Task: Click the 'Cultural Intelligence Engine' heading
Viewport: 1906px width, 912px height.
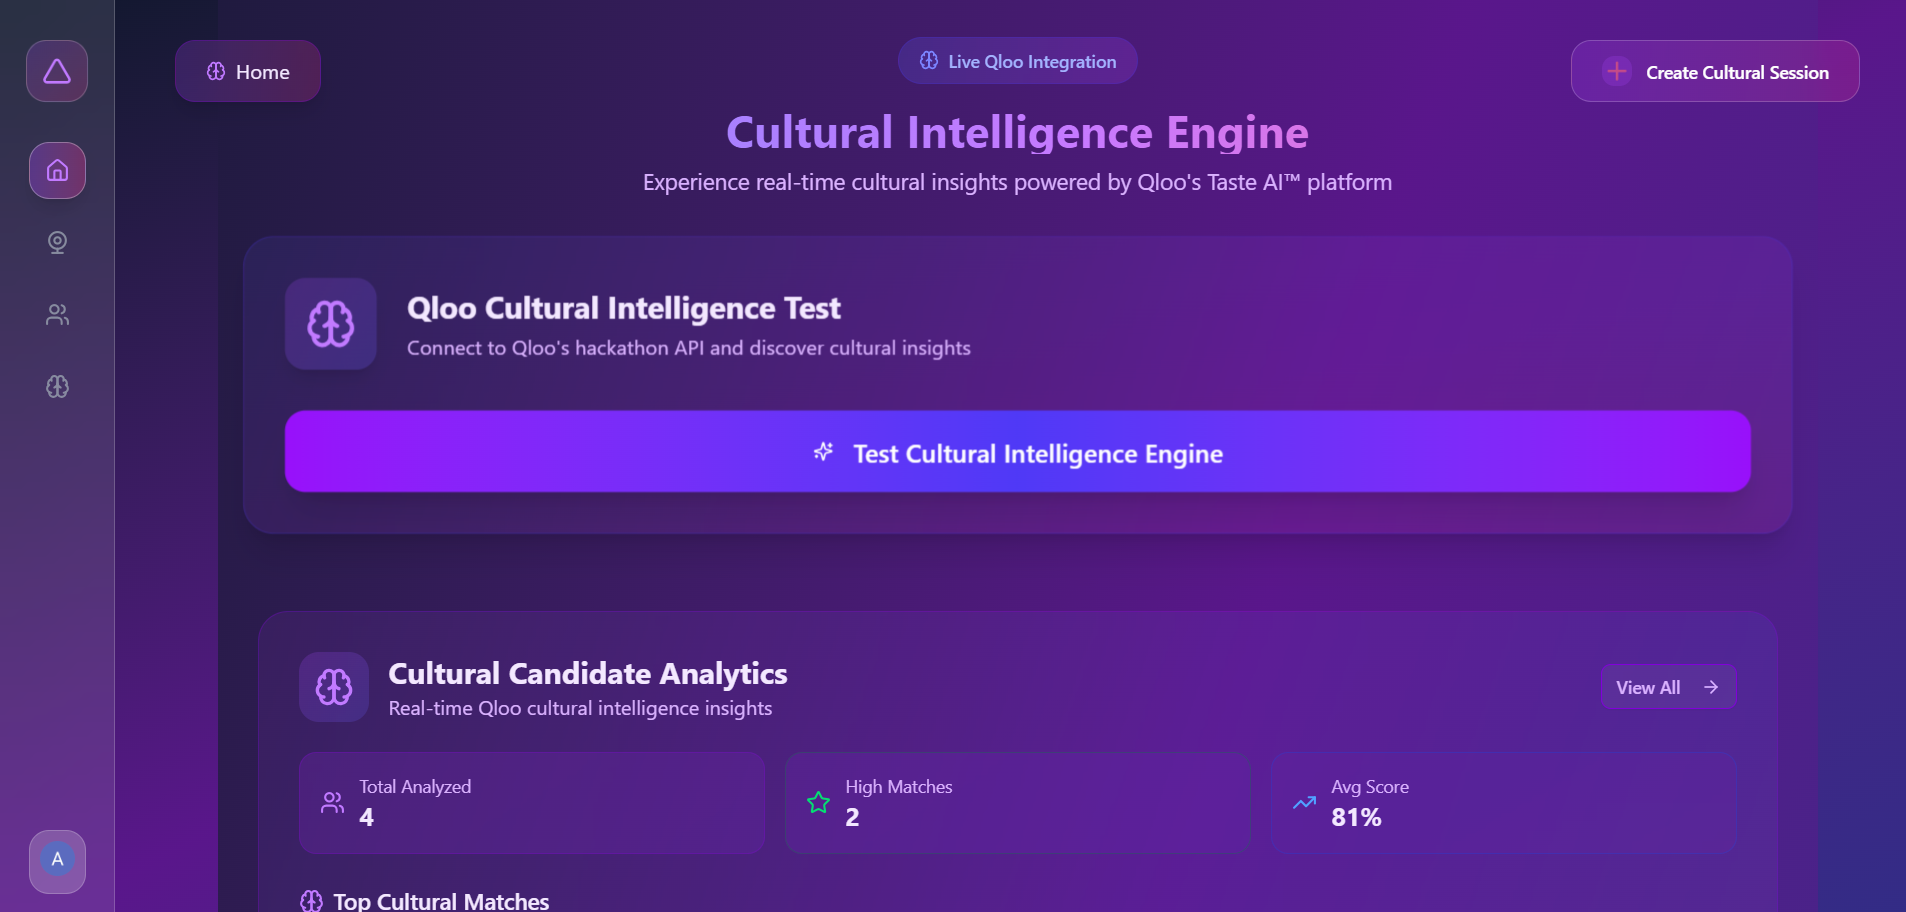Action: 1017,132
